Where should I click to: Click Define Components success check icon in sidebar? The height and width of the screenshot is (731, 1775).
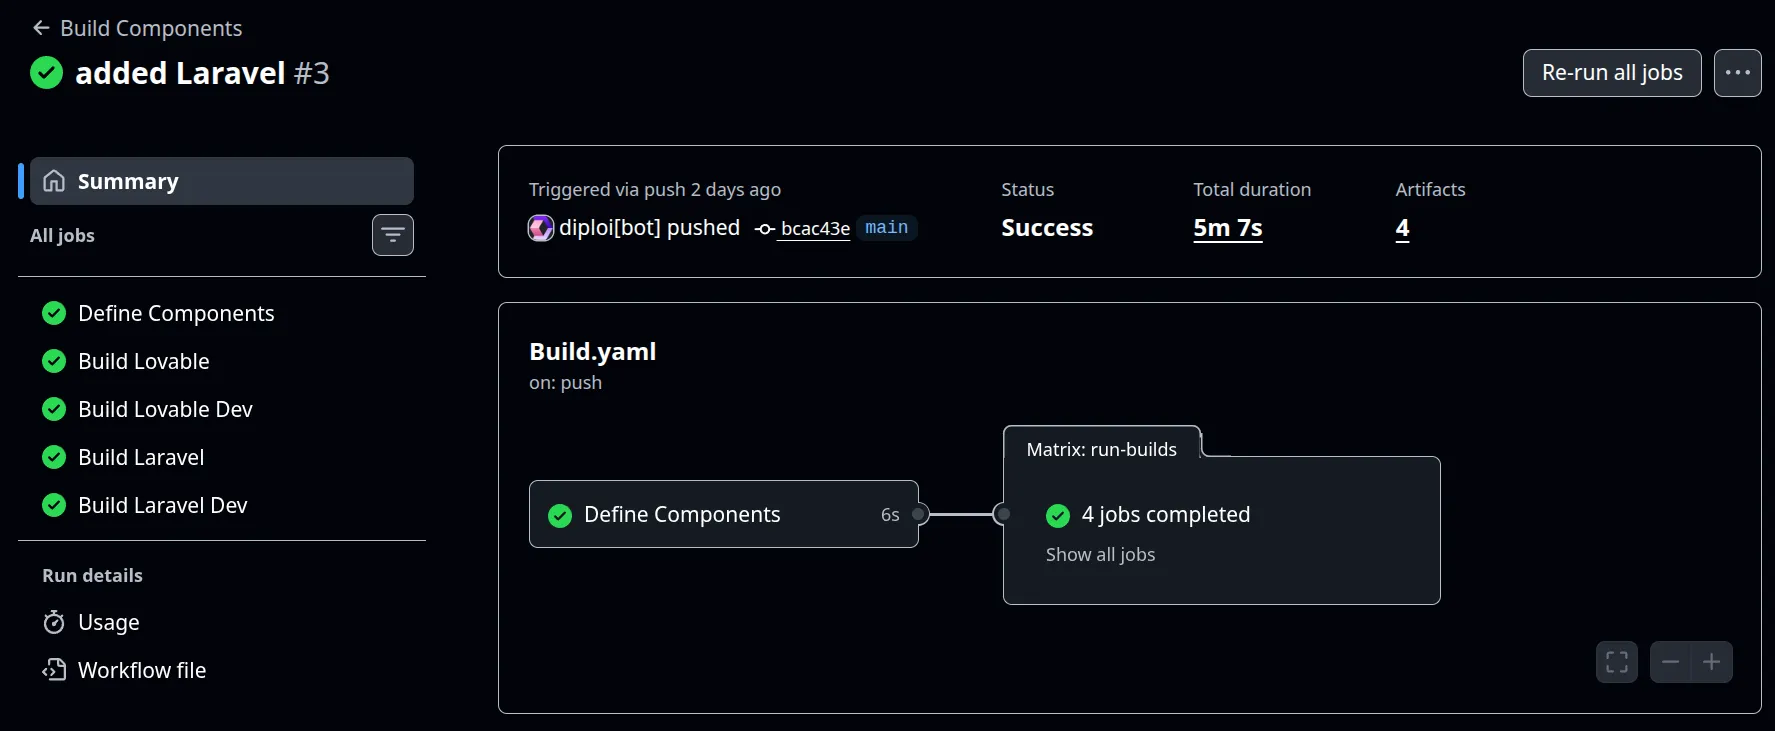tap(54, 313)
